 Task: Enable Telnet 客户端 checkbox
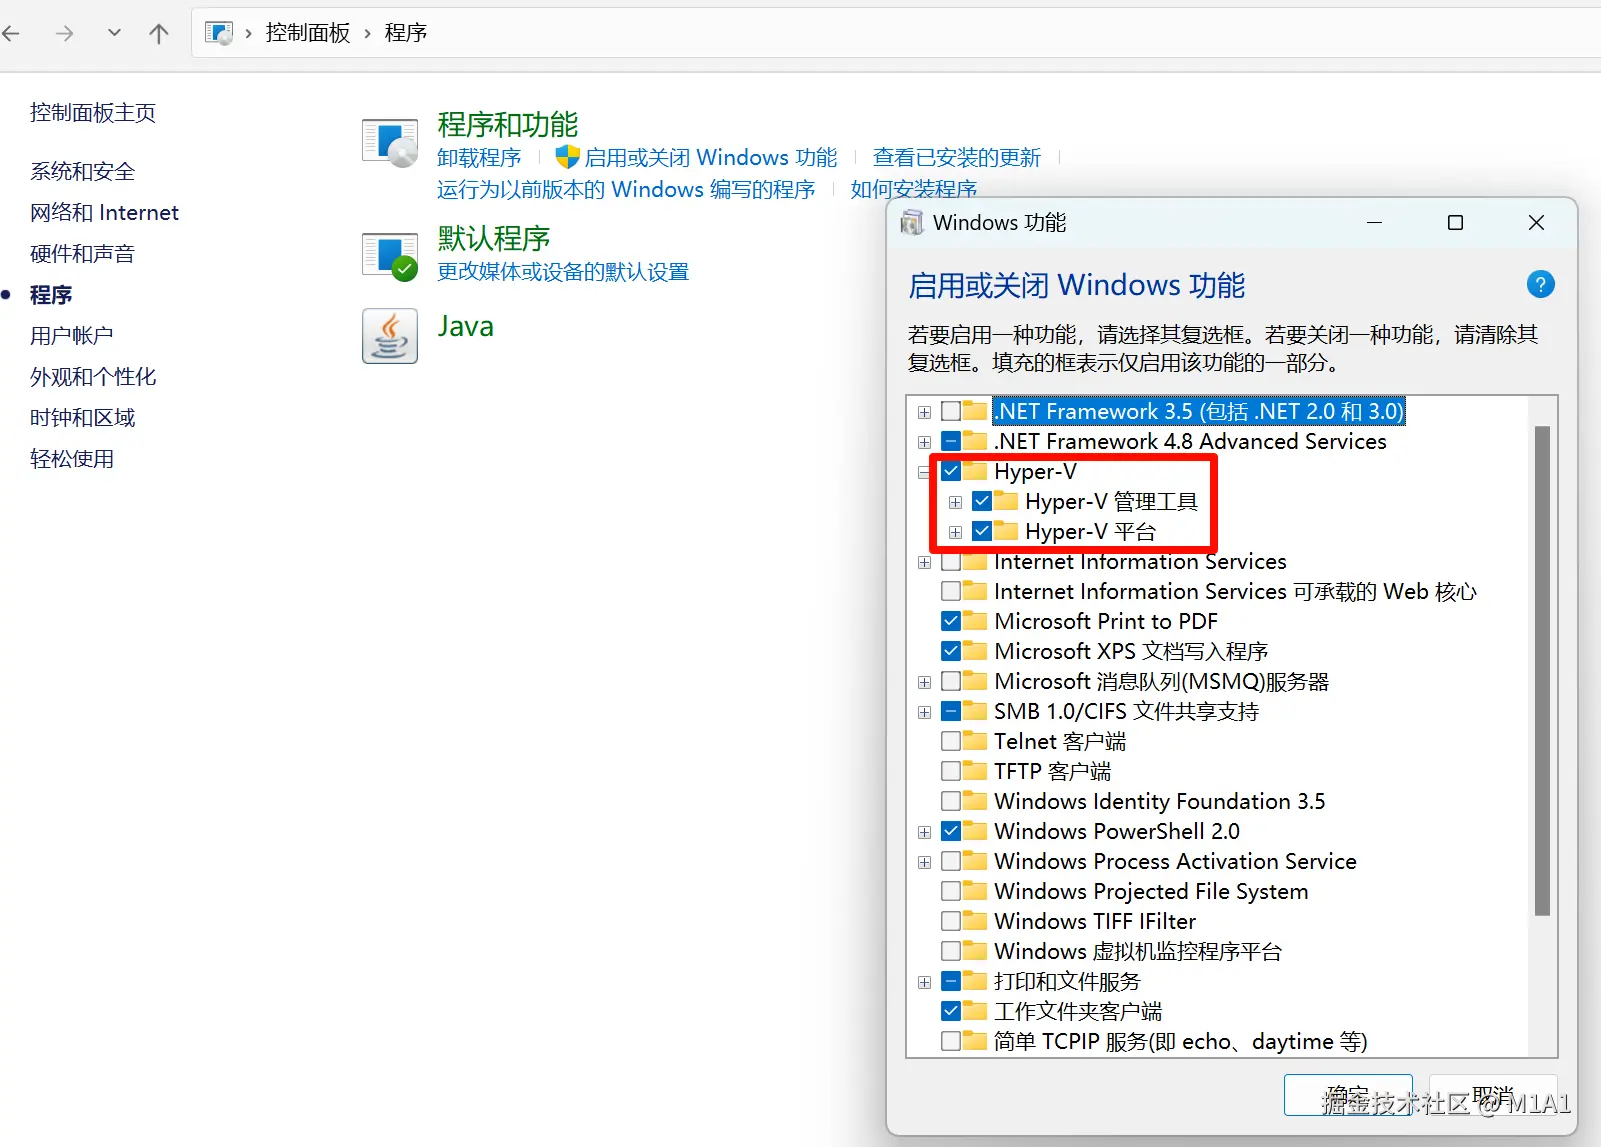pos(951,741)
